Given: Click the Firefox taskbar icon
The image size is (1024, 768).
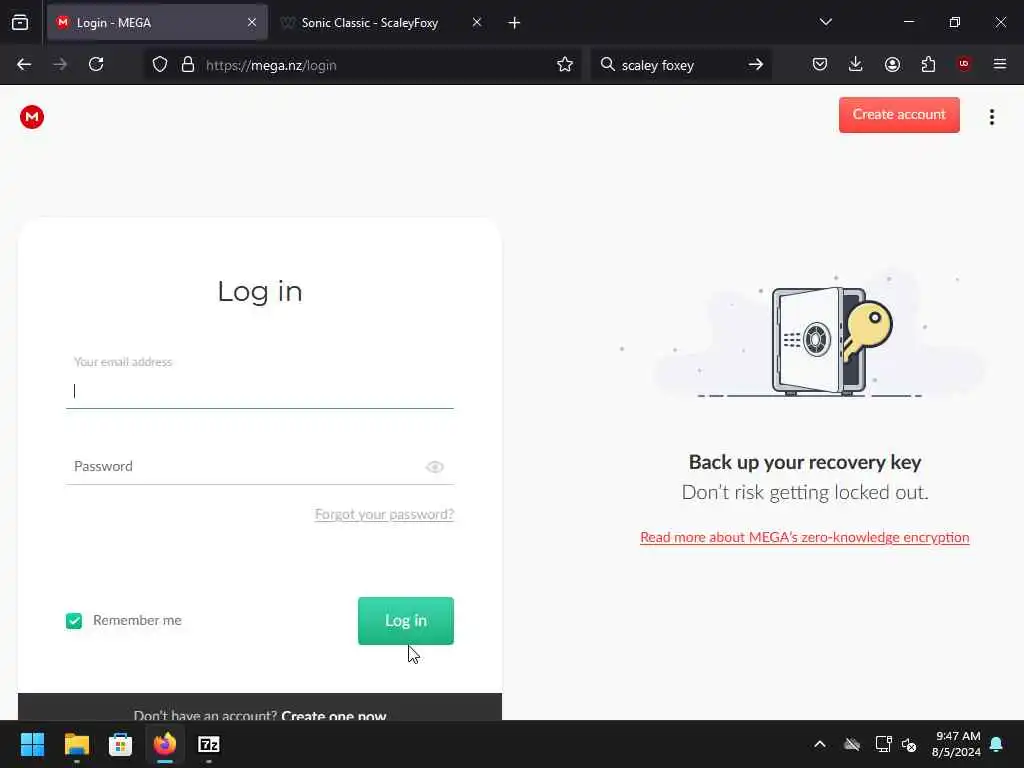Looking at the screenshot, I should [165, 744].
